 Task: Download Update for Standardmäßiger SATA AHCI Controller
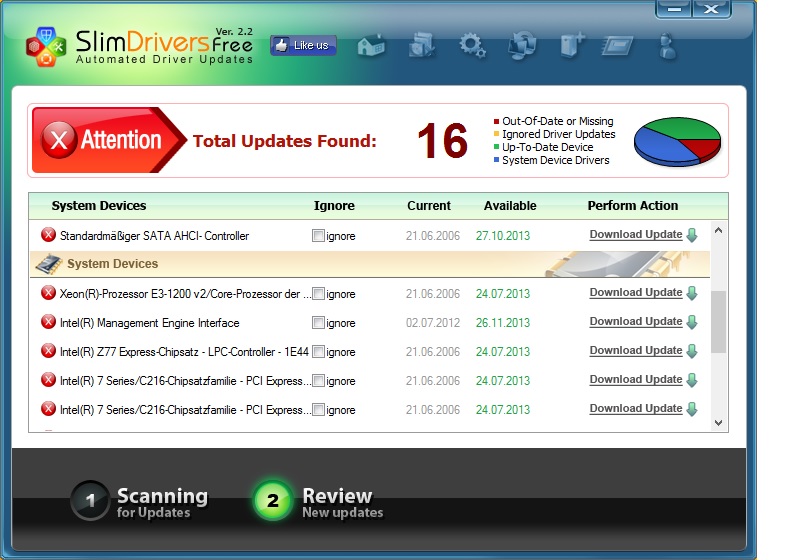click(636, 235)
